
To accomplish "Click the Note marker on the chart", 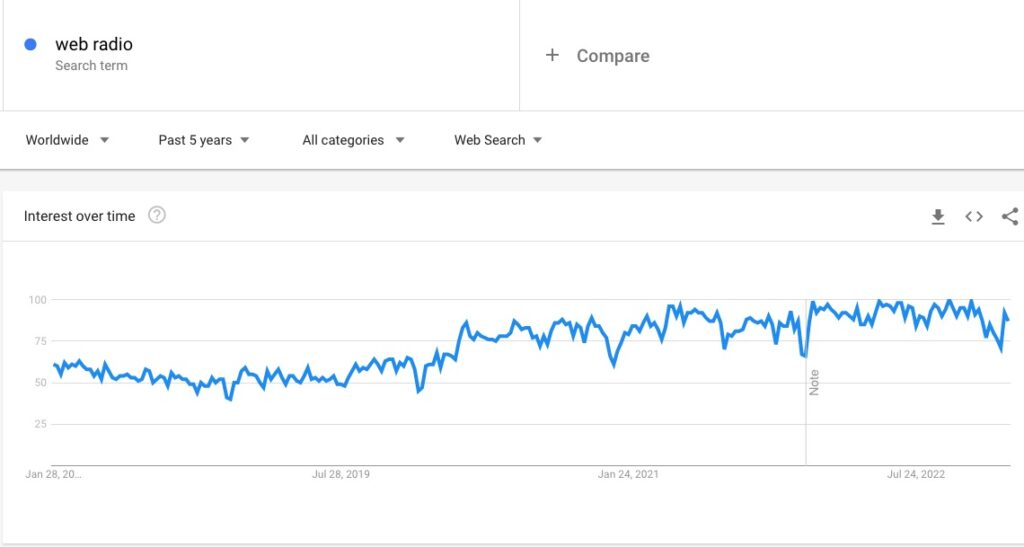I will pos(814,382).
